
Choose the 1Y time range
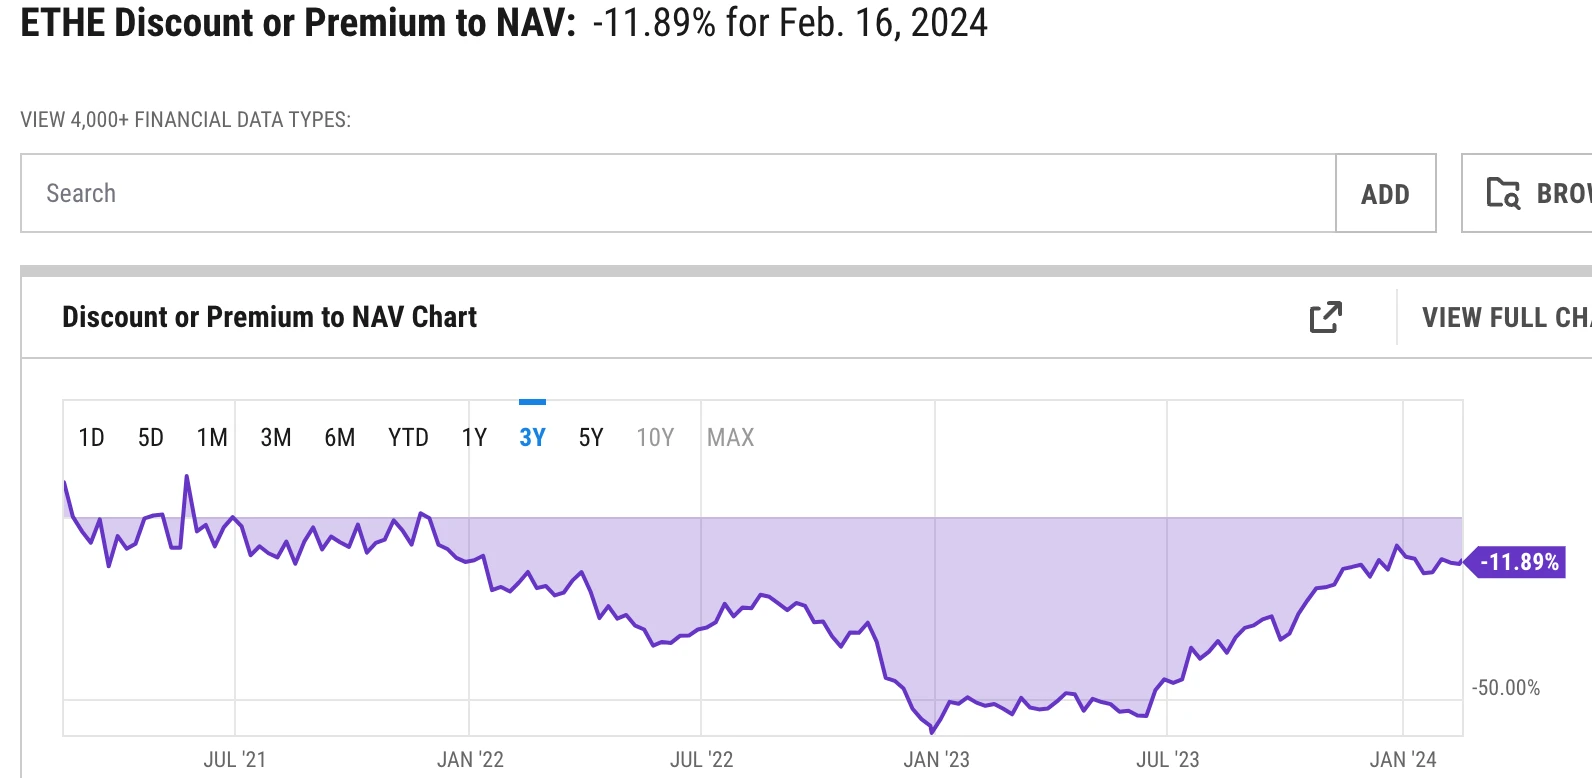(474, 438)
